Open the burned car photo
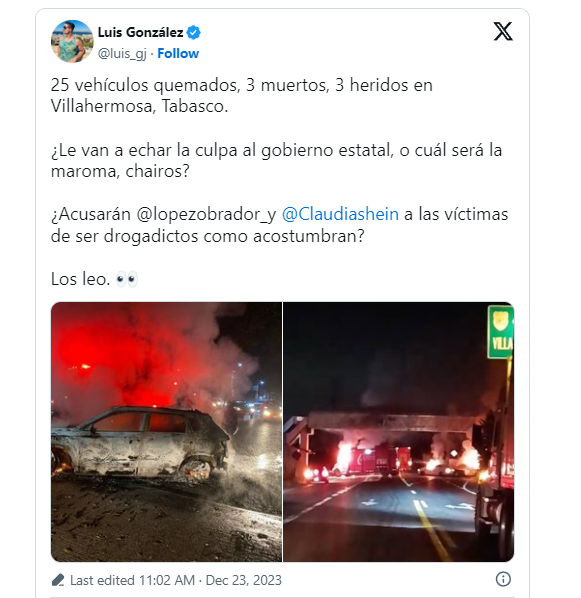Image resolution: width=581 pixels, height=598 pixels. [166, 432]
